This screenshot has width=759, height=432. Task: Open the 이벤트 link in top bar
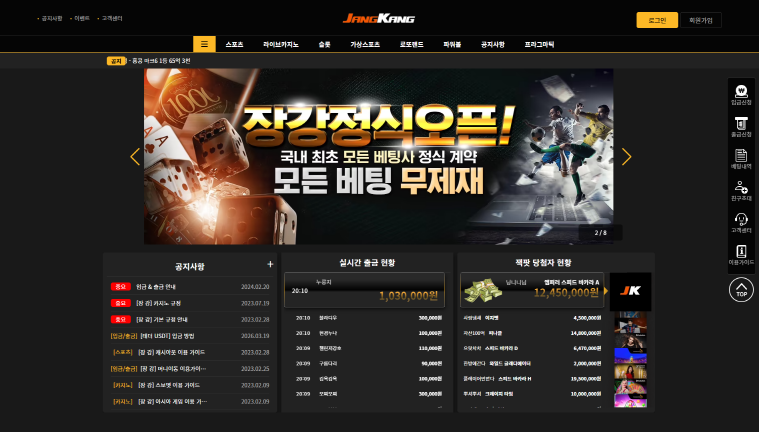pos(81,19)
